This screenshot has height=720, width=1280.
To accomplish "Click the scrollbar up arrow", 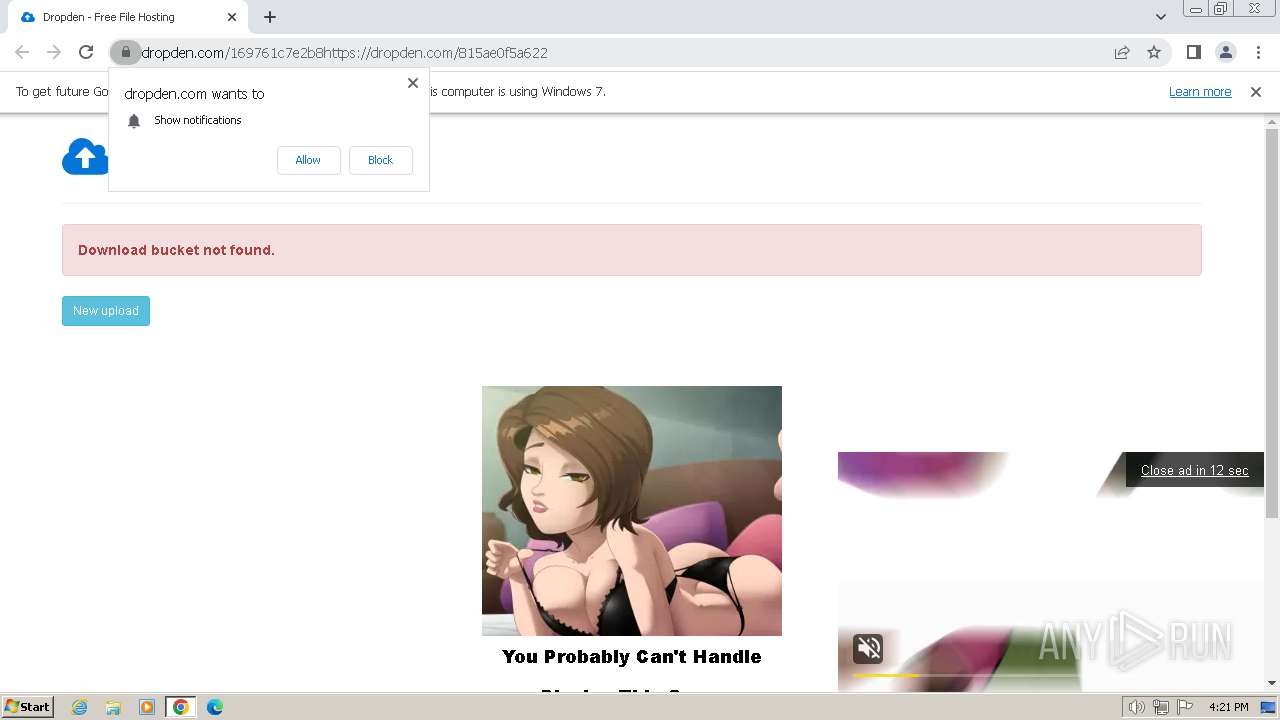I will point(1272,122).
